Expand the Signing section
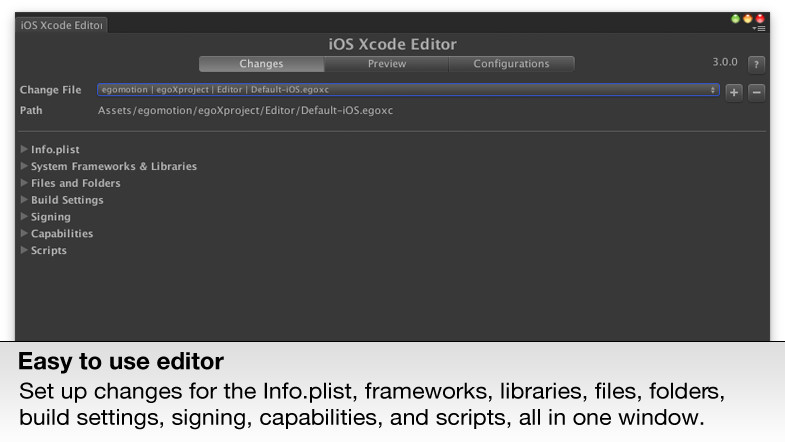Image resolution: width=785 pixels, height=442 pixels. coord(24,216)
